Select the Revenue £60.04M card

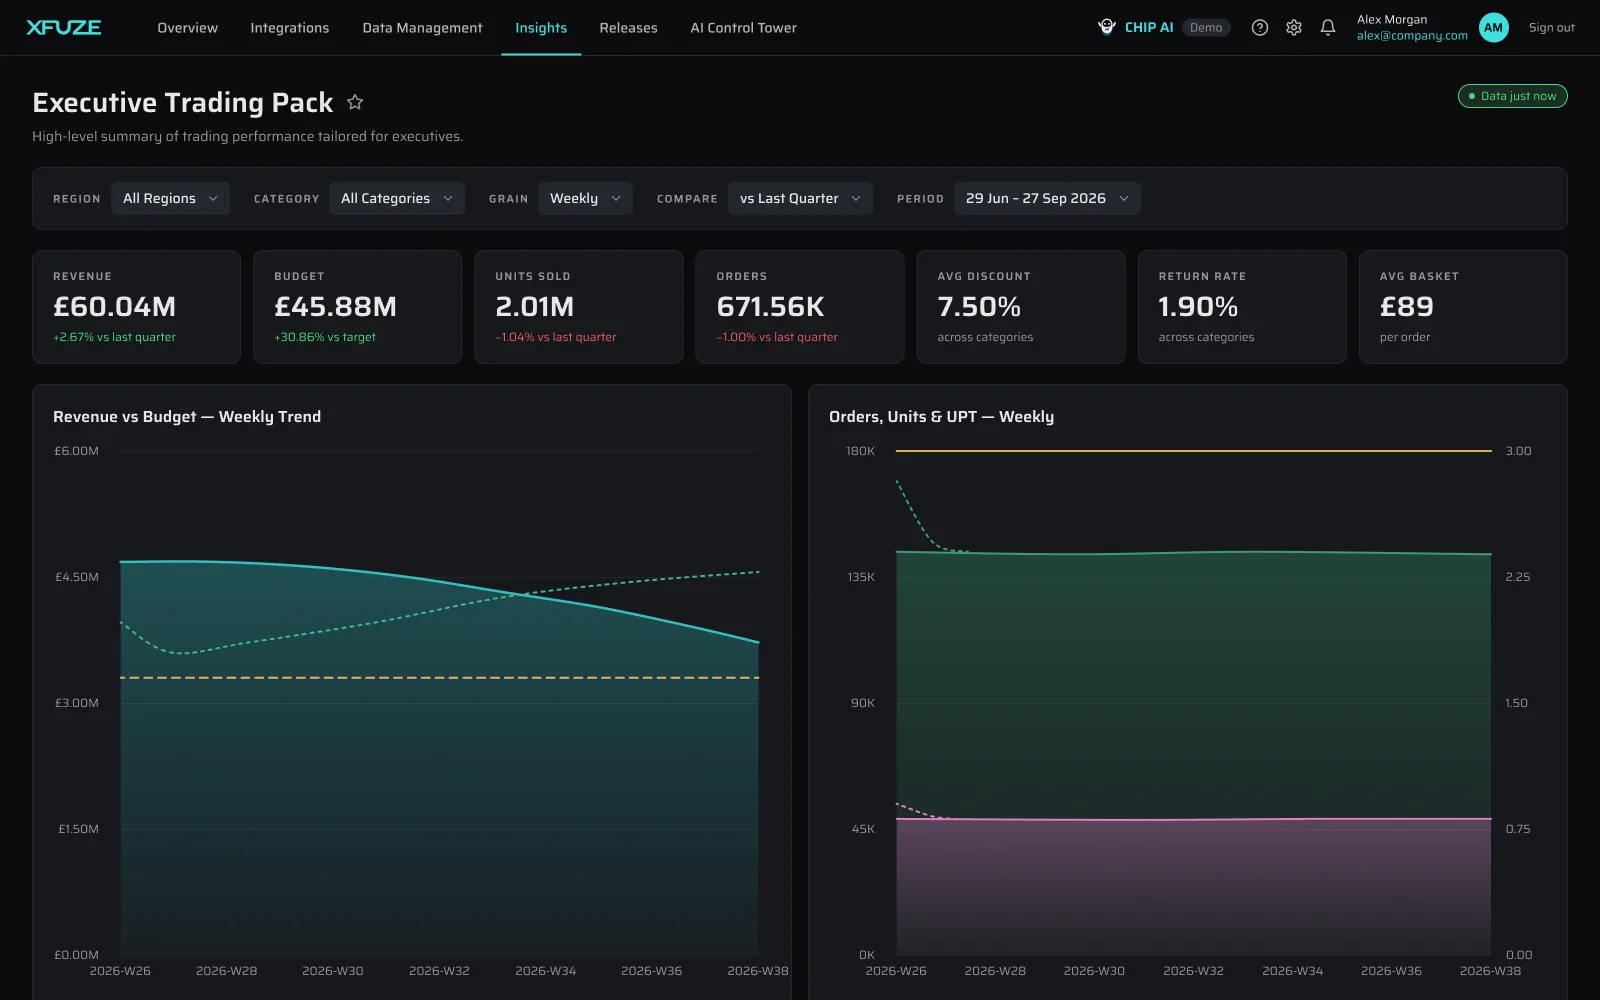click(x=137, y=307)
